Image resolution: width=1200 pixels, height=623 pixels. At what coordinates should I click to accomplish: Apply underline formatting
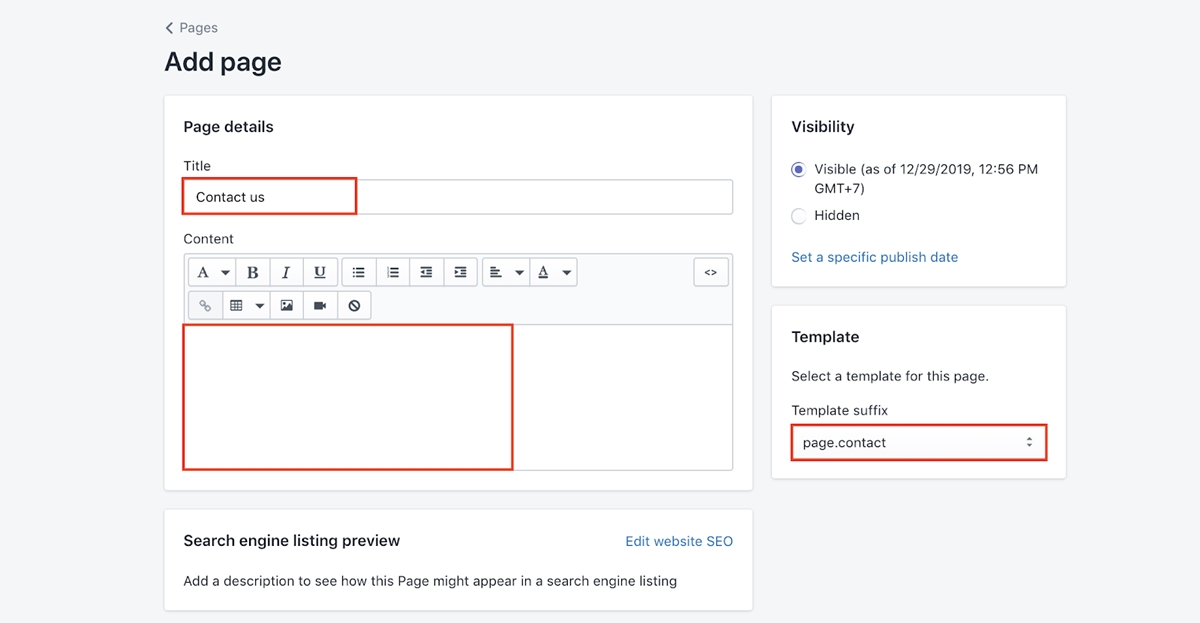(x=320, y=272)
